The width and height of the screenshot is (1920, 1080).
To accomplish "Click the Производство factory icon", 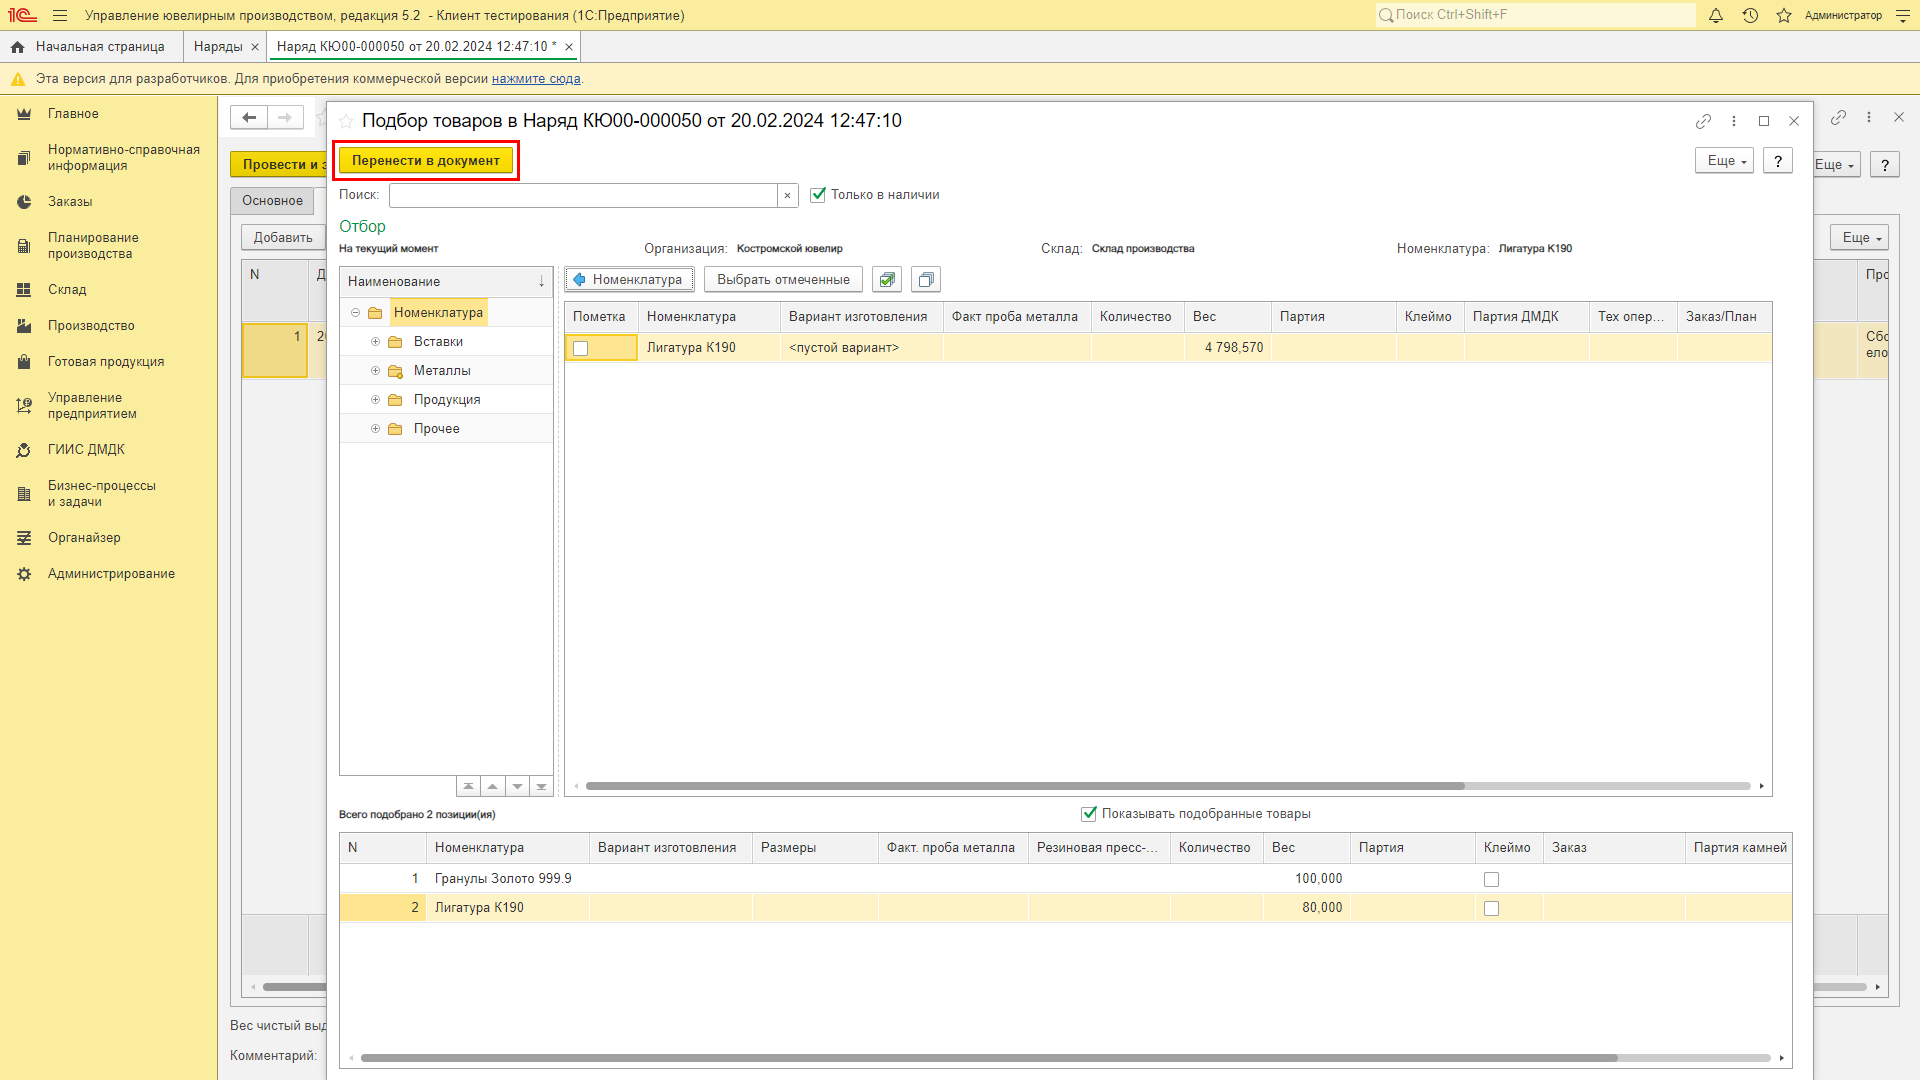I will (x=24, y=326).
